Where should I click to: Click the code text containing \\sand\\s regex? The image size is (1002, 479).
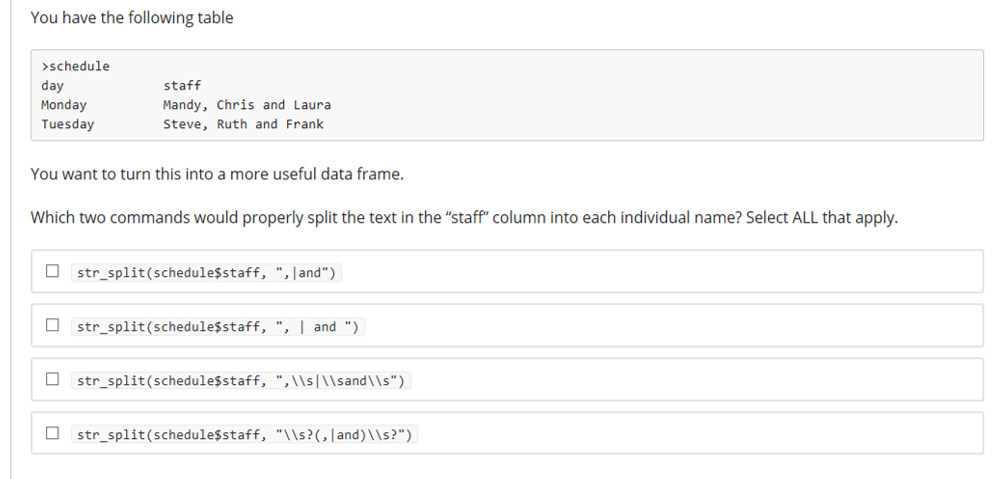241,380
